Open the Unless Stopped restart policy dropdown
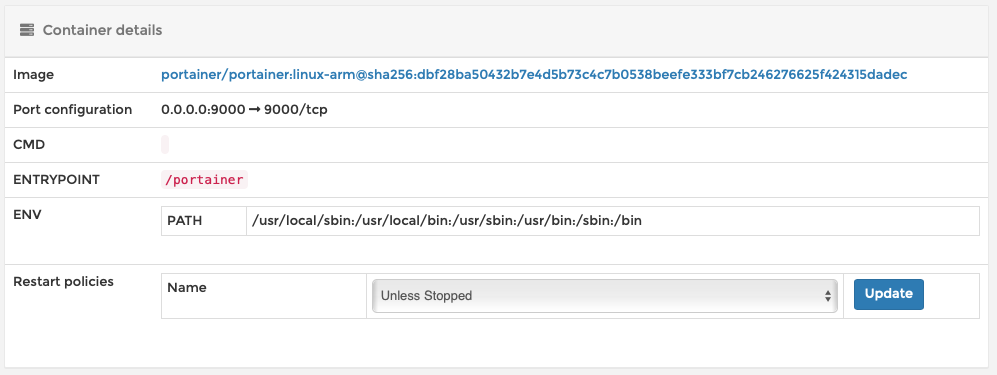 [x=604, y=296]
